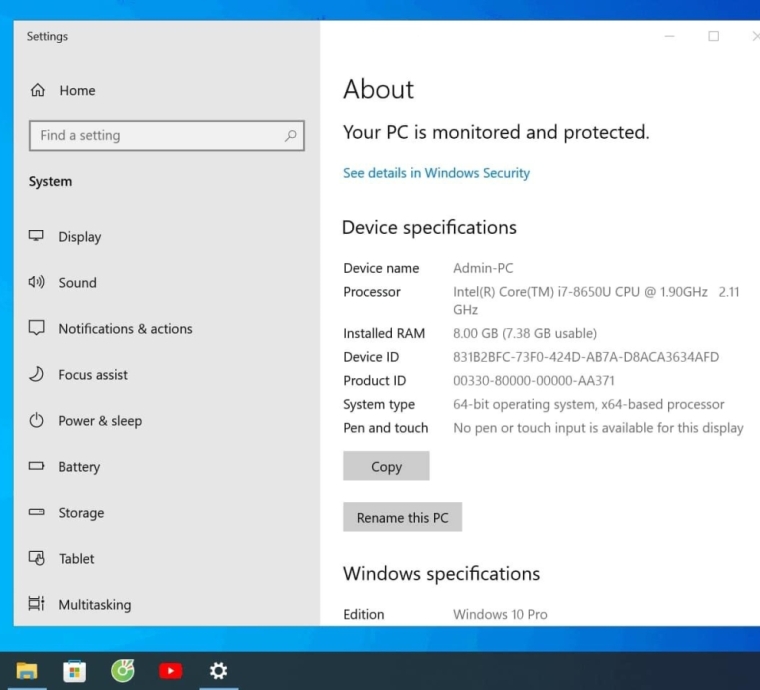Screen dimensions: 760x690
Task: Click the Windows specifications heading
Action: pos(442,574)
